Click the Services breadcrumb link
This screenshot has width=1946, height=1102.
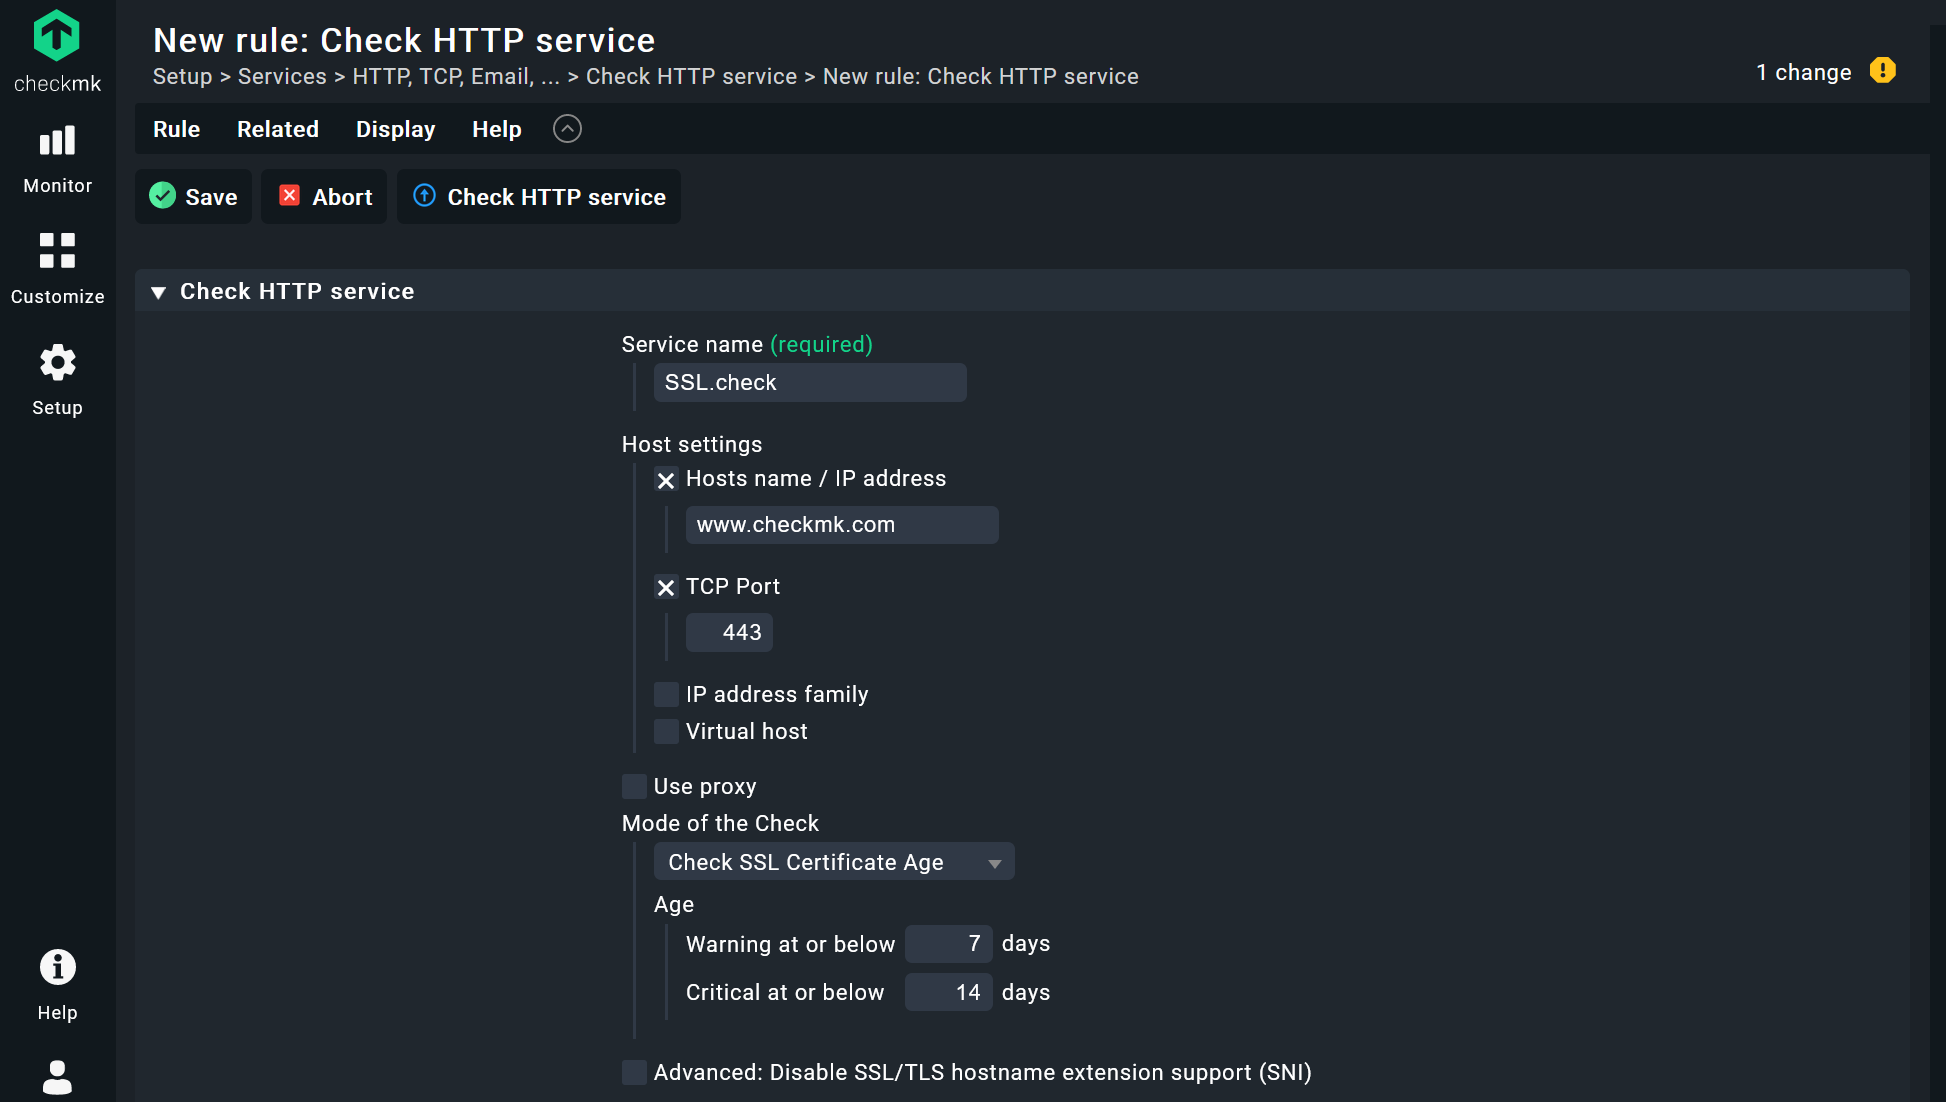(282, 76)
